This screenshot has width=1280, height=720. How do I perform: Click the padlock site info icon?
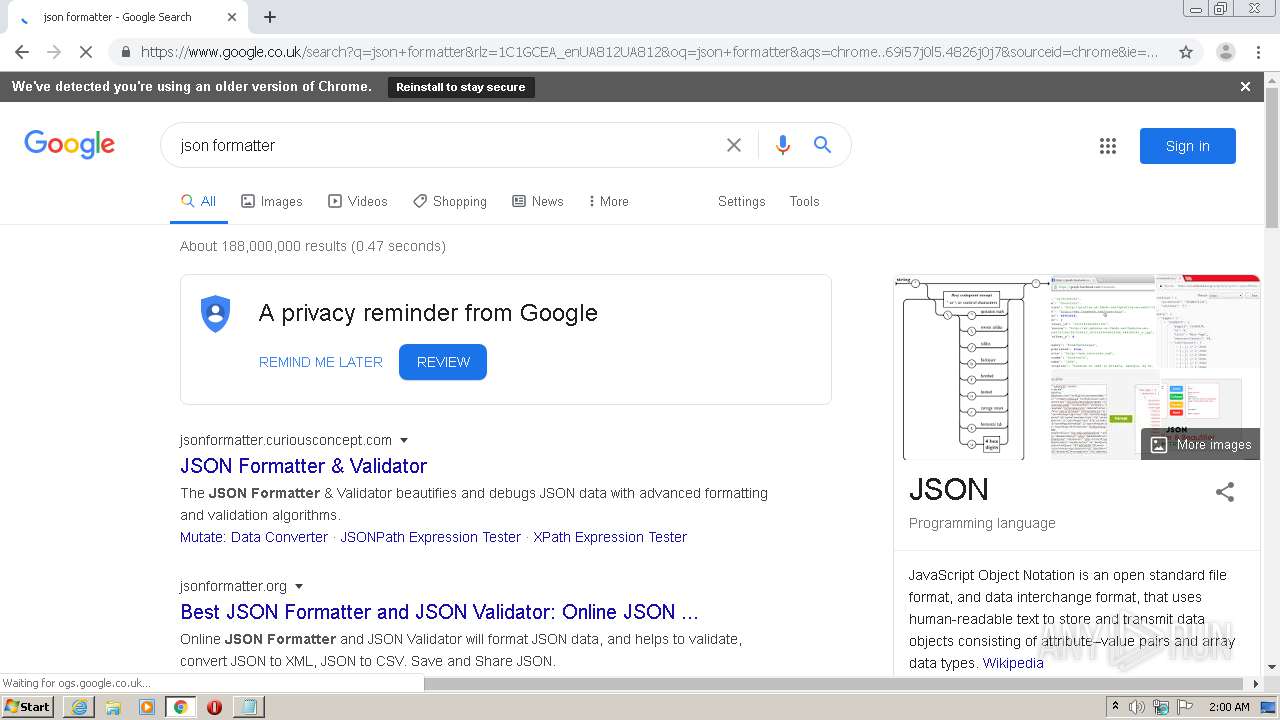click(x=125, y=52)
